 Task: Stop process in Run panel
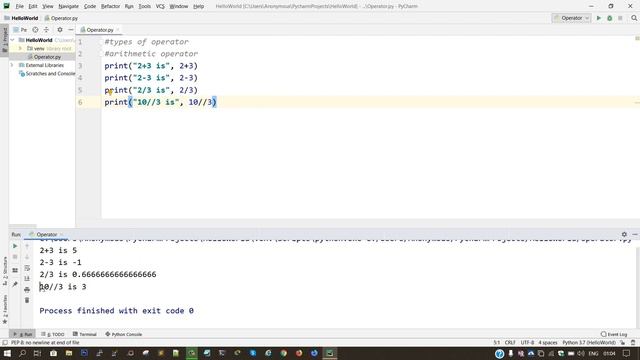[x=15, y=257]
